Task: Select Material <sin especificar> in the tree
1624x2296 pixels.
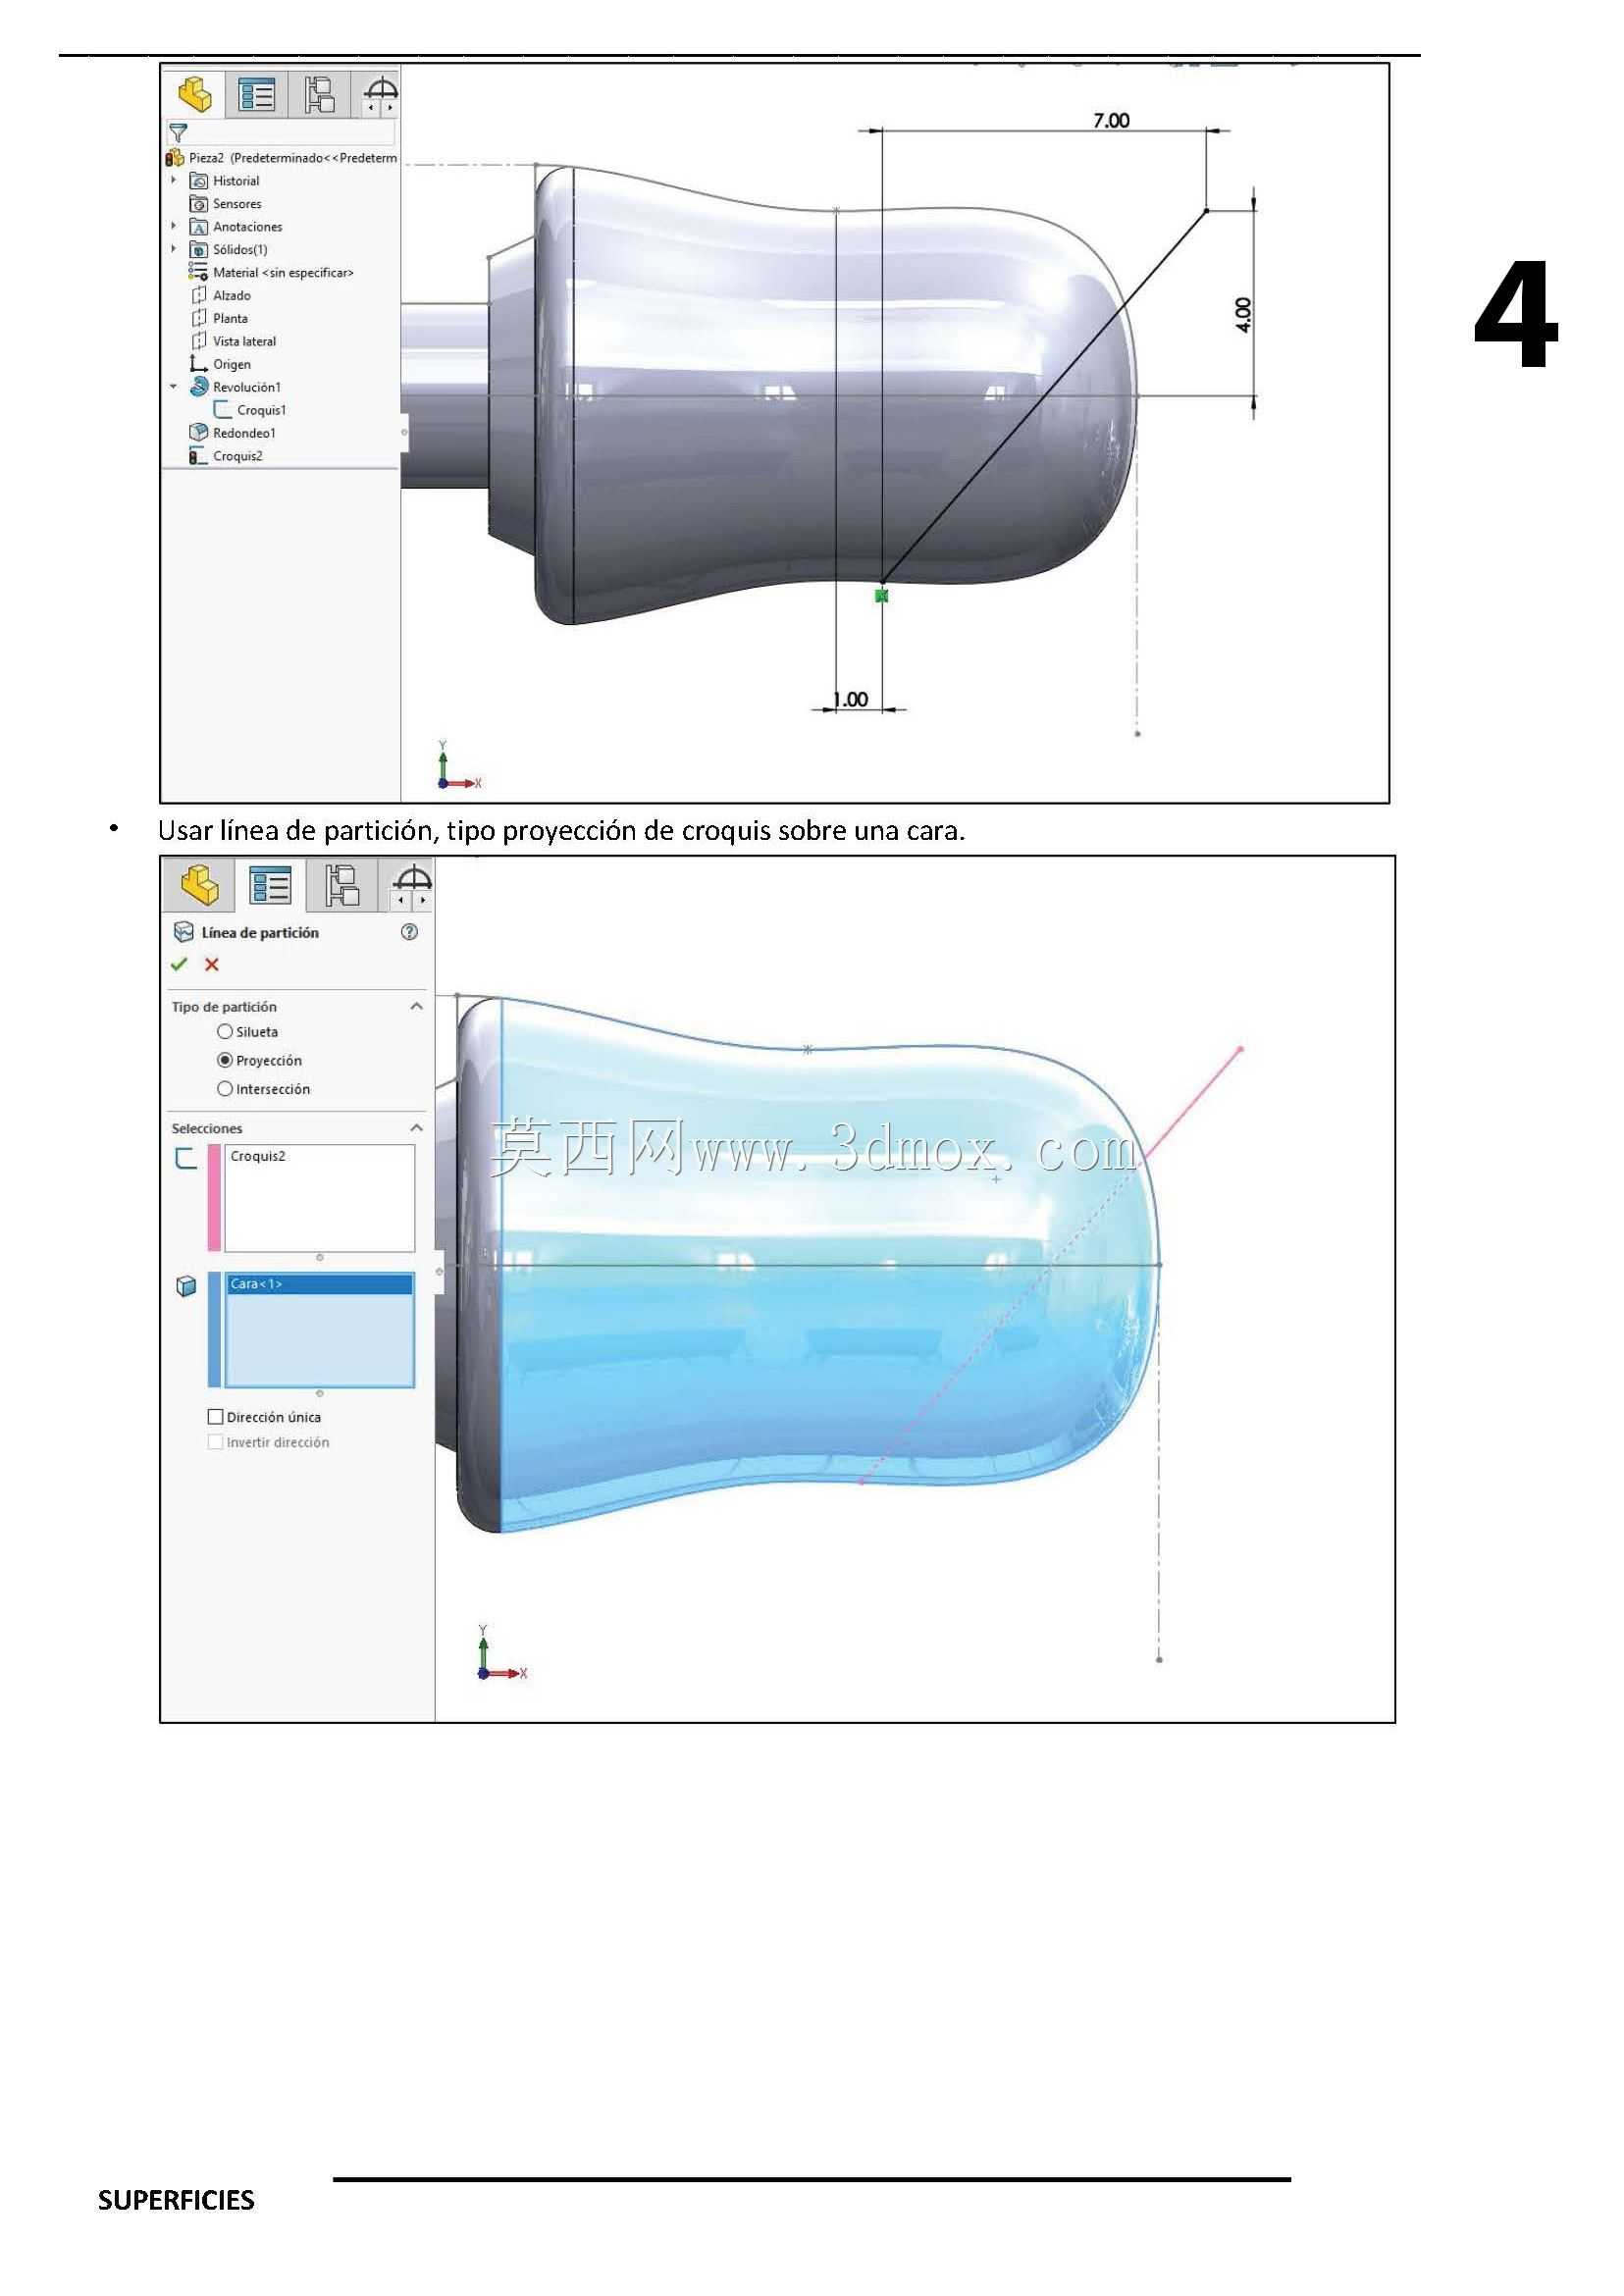Action: tap(283, 273)
